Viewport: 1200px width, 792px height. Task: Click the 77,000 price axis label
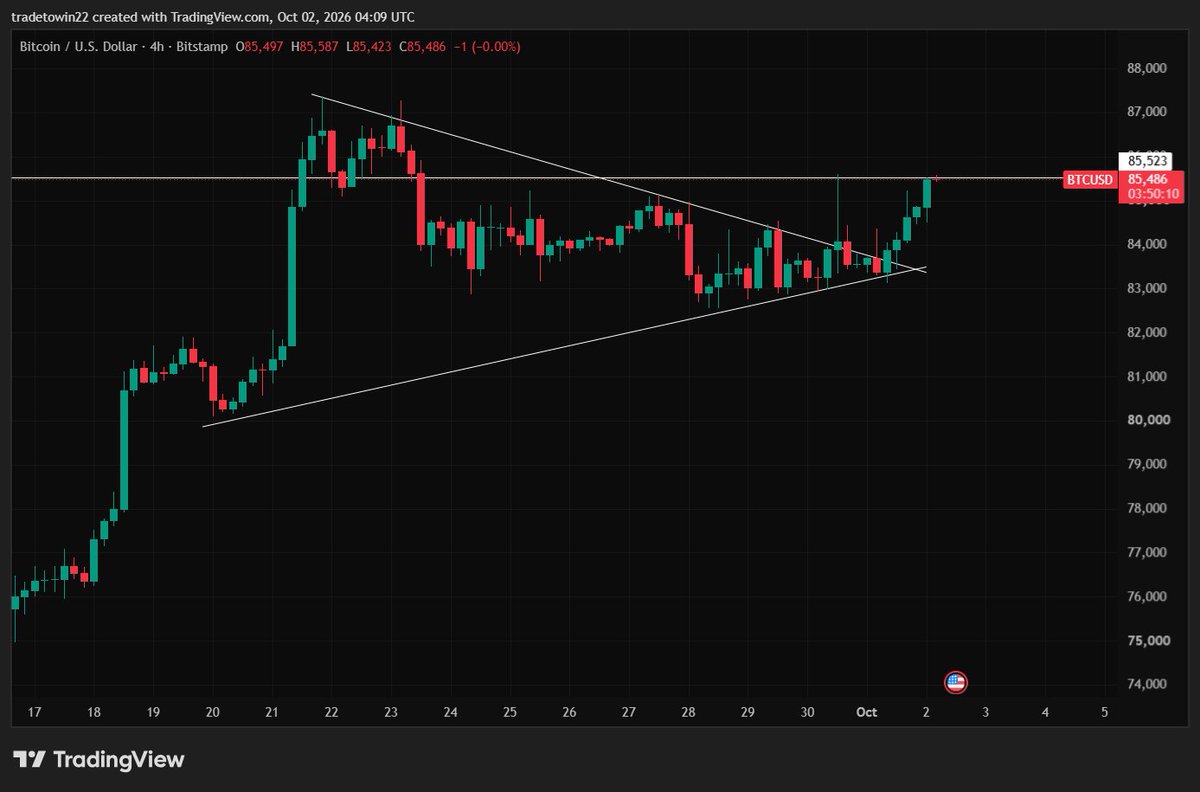tap(1147, 552)
